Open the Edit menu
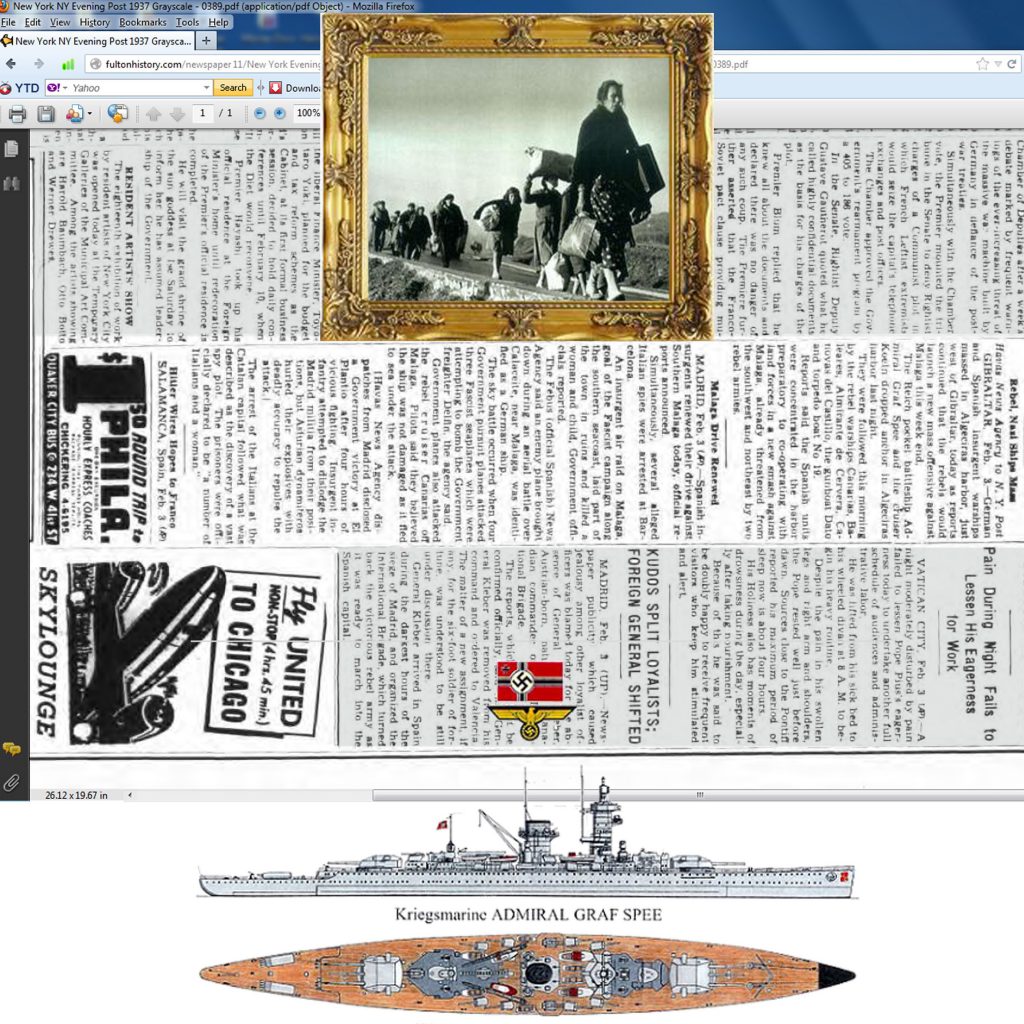 tap(33, 22)
